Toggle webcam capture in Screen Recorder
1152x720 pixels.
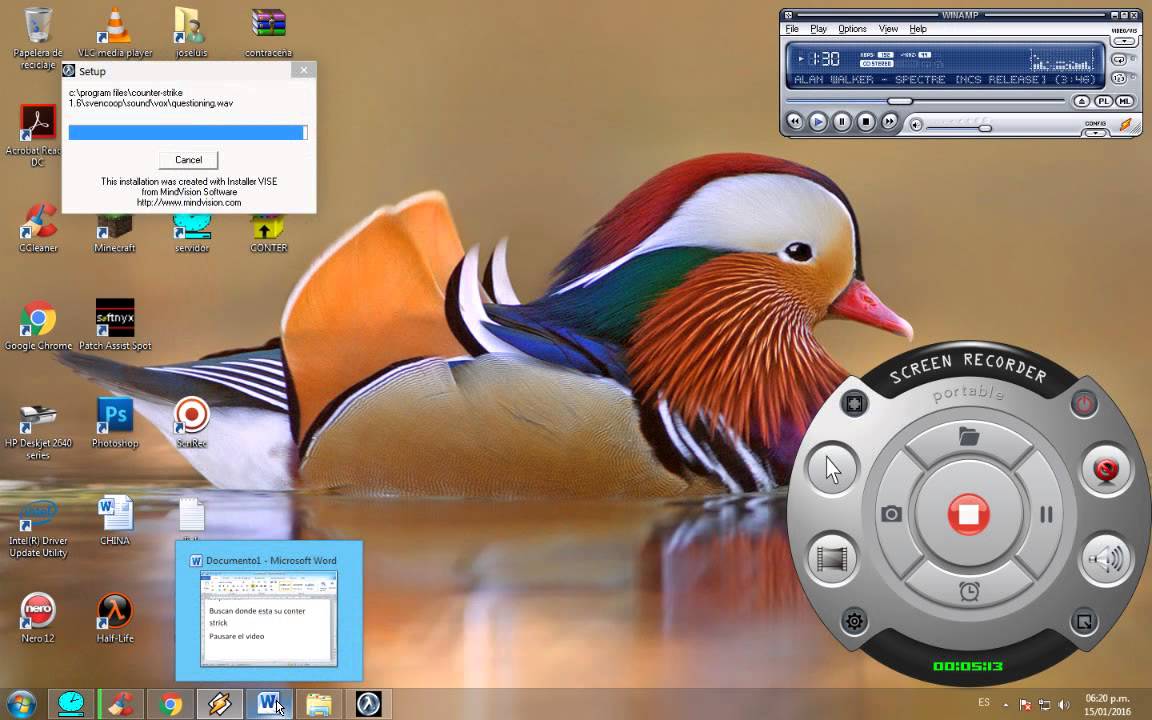click(1106, 469)
